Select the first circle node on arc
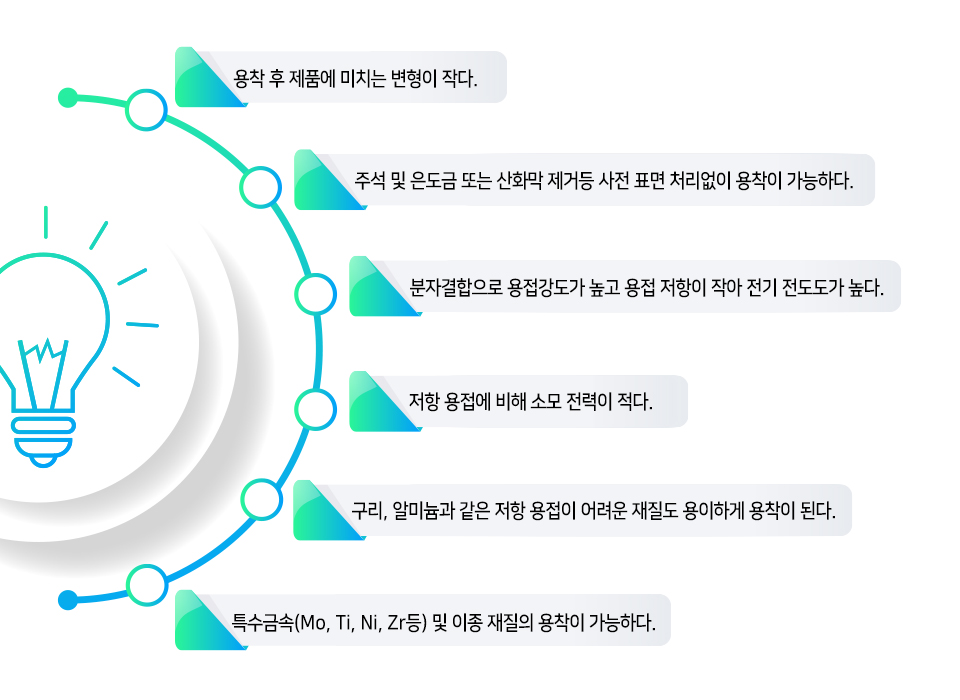The height and width of the screenshot is (700, 960). coord(146,110)
